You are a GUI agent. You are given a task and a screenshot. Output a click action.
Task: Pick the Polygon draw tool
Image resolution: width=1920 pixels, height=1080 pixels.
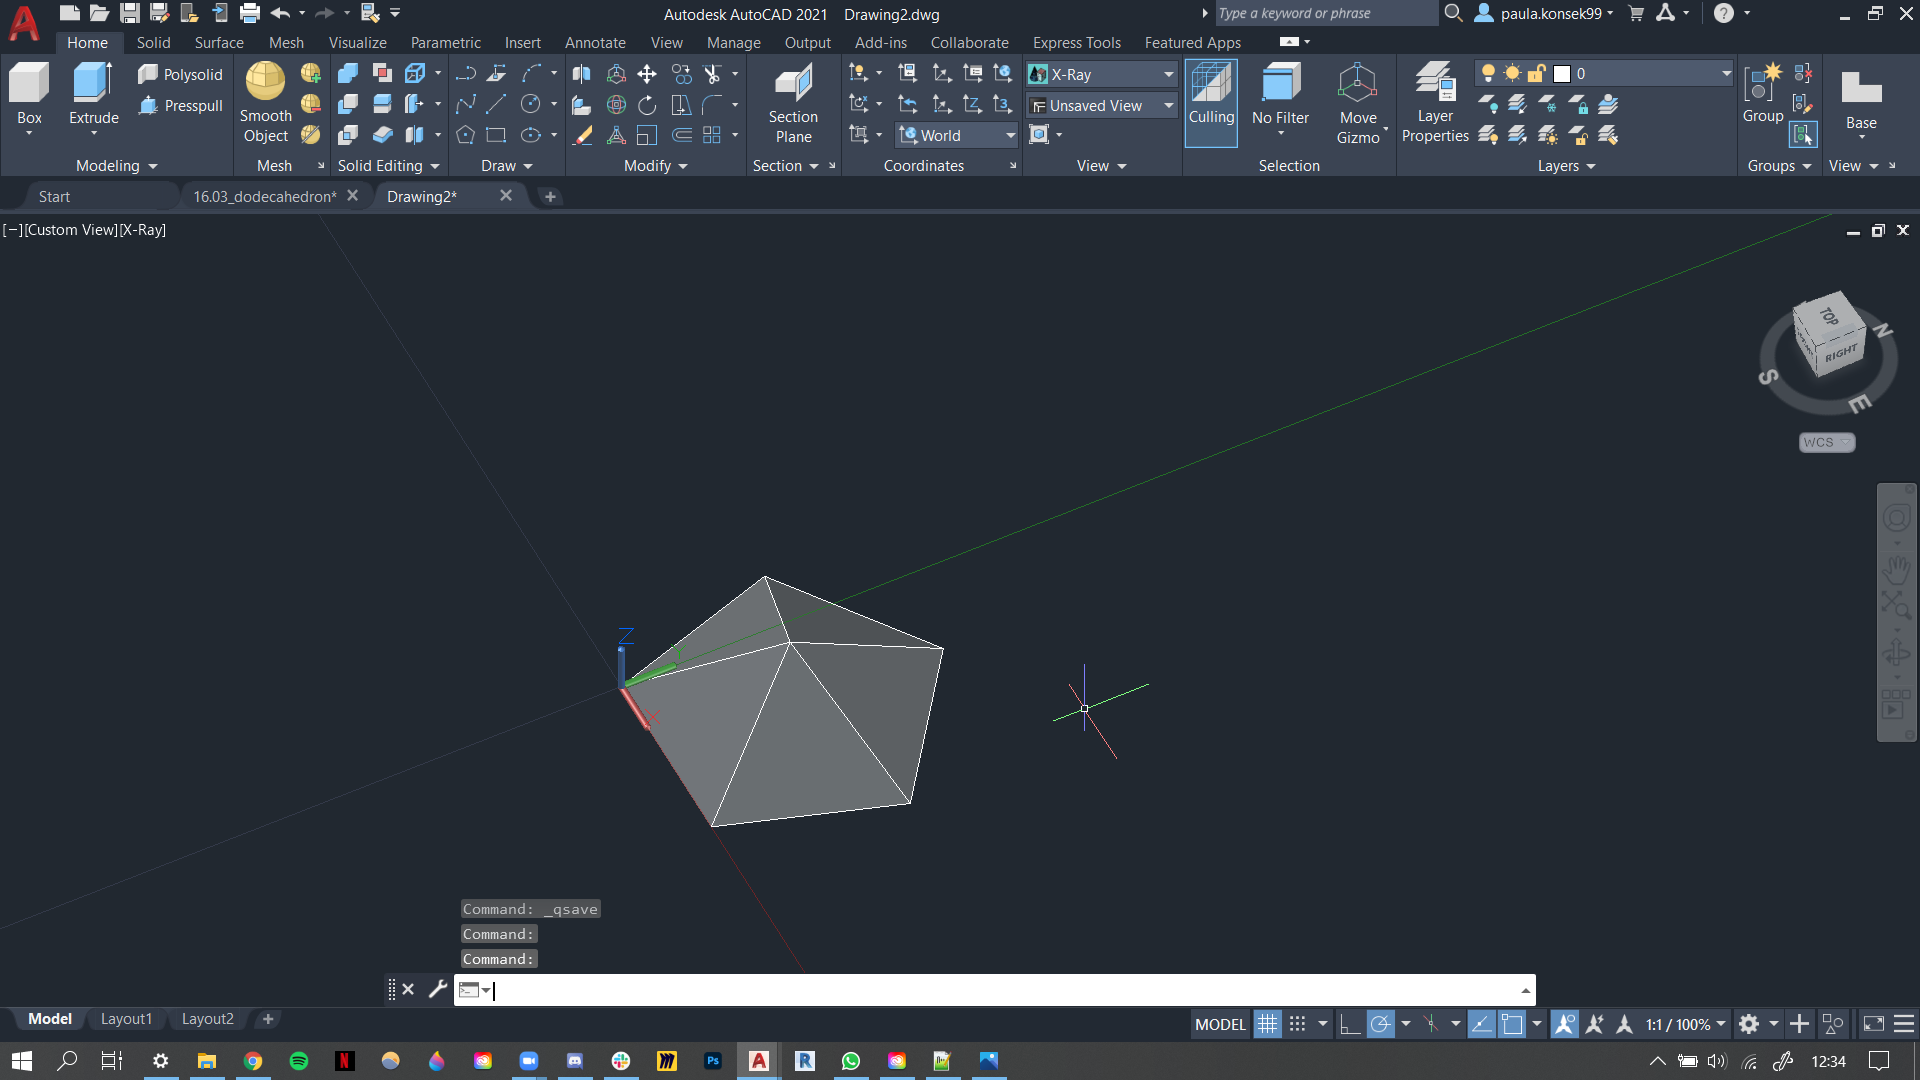tap(466, 135)
